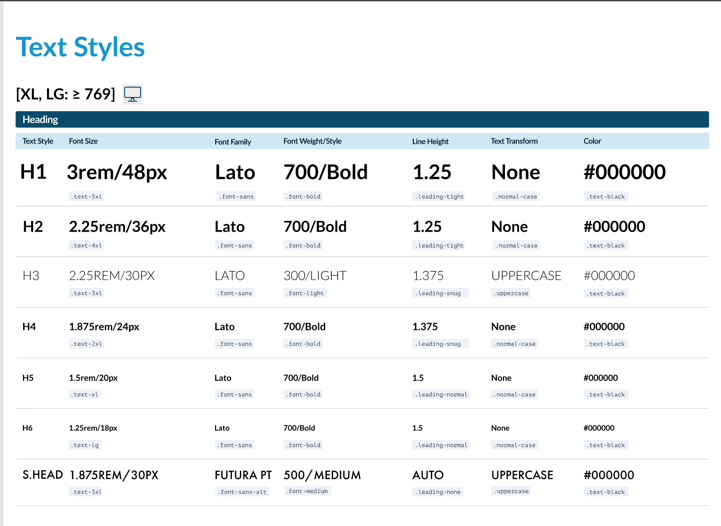The image size is (721, 526).
Task: Click the FUTURA PT font family value
Action: pos(243,475)
